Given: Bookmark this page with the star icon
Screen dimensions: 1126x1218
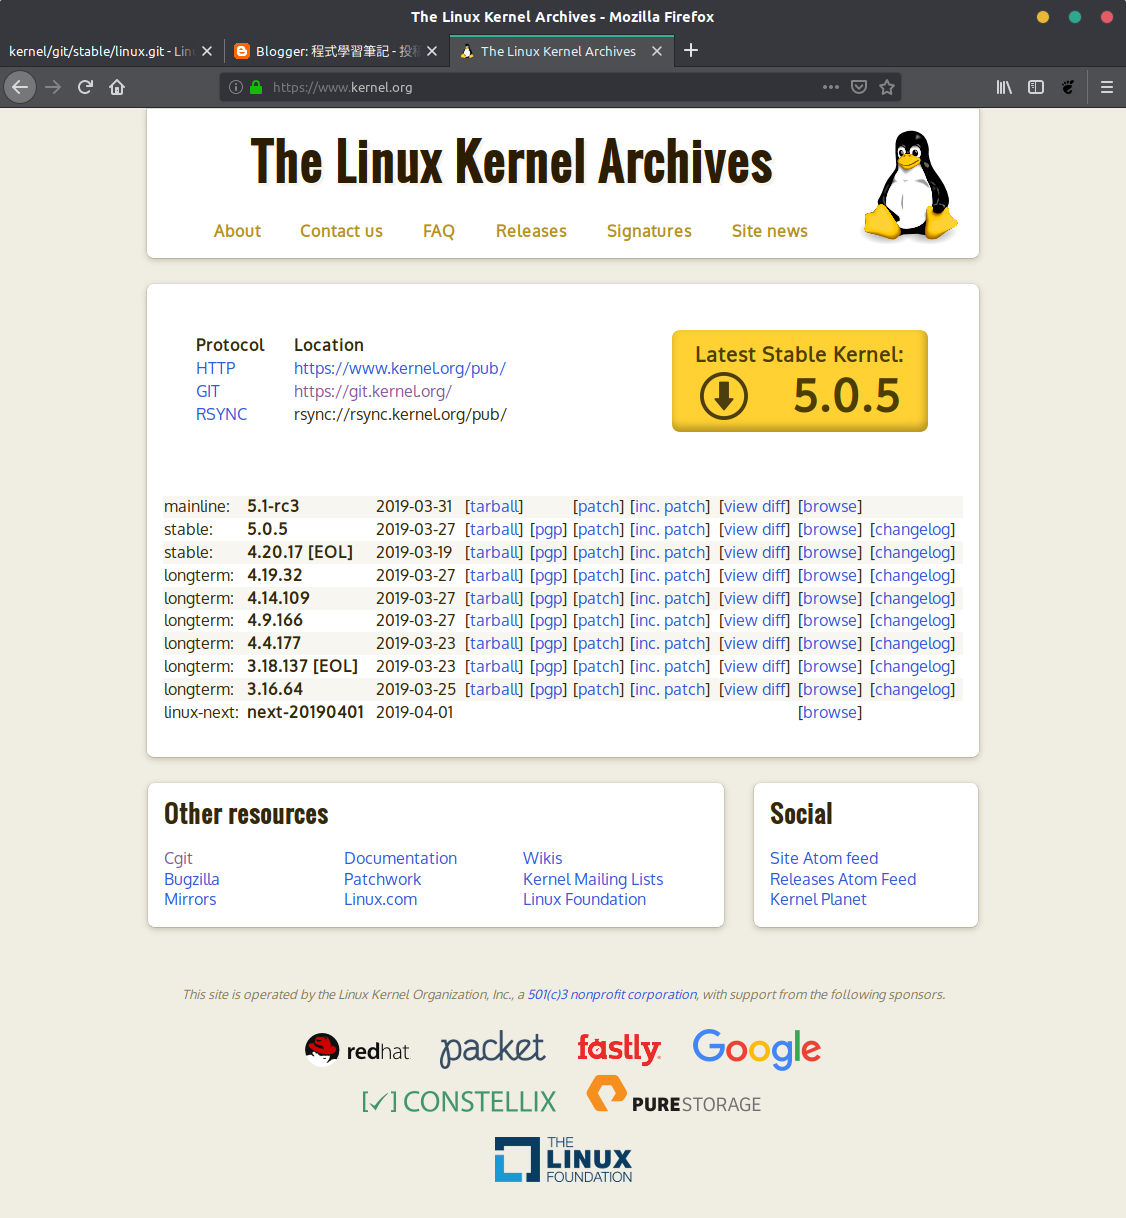Looking at the screenshot, I should [x=886, y=87].
